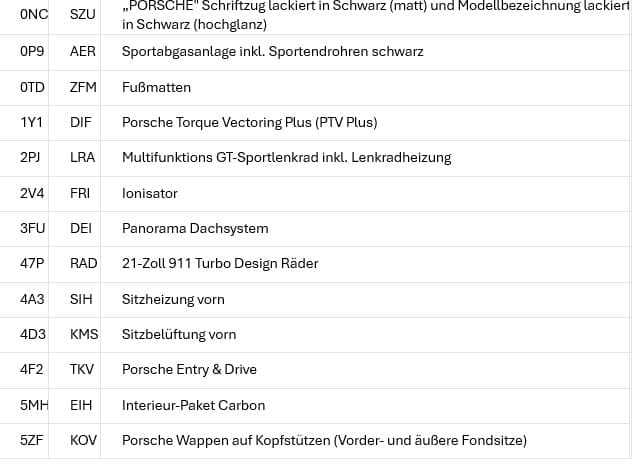This screenshot has width=633, height=459.
Task: Click the Fußmatten row text
Action: pos(156,88)
